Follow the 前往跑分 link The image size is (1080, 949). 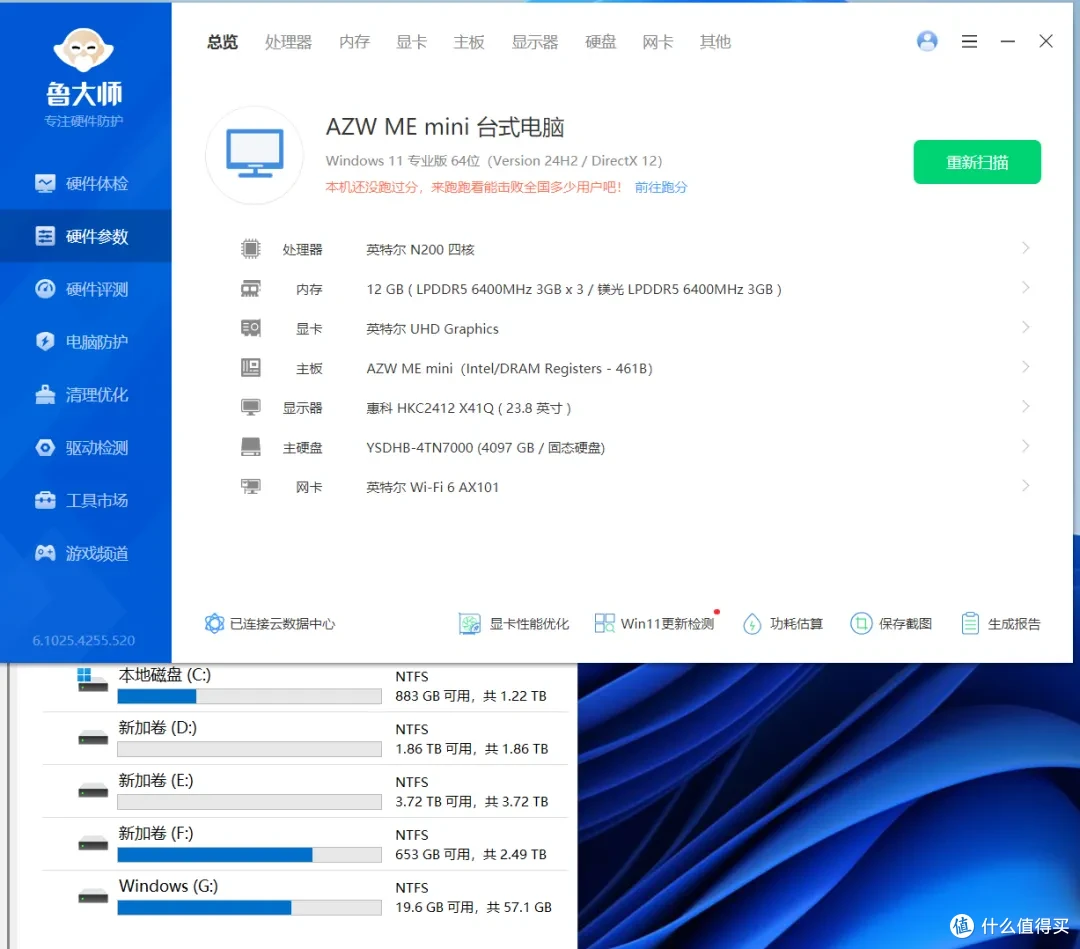click(x=661, y=187)
